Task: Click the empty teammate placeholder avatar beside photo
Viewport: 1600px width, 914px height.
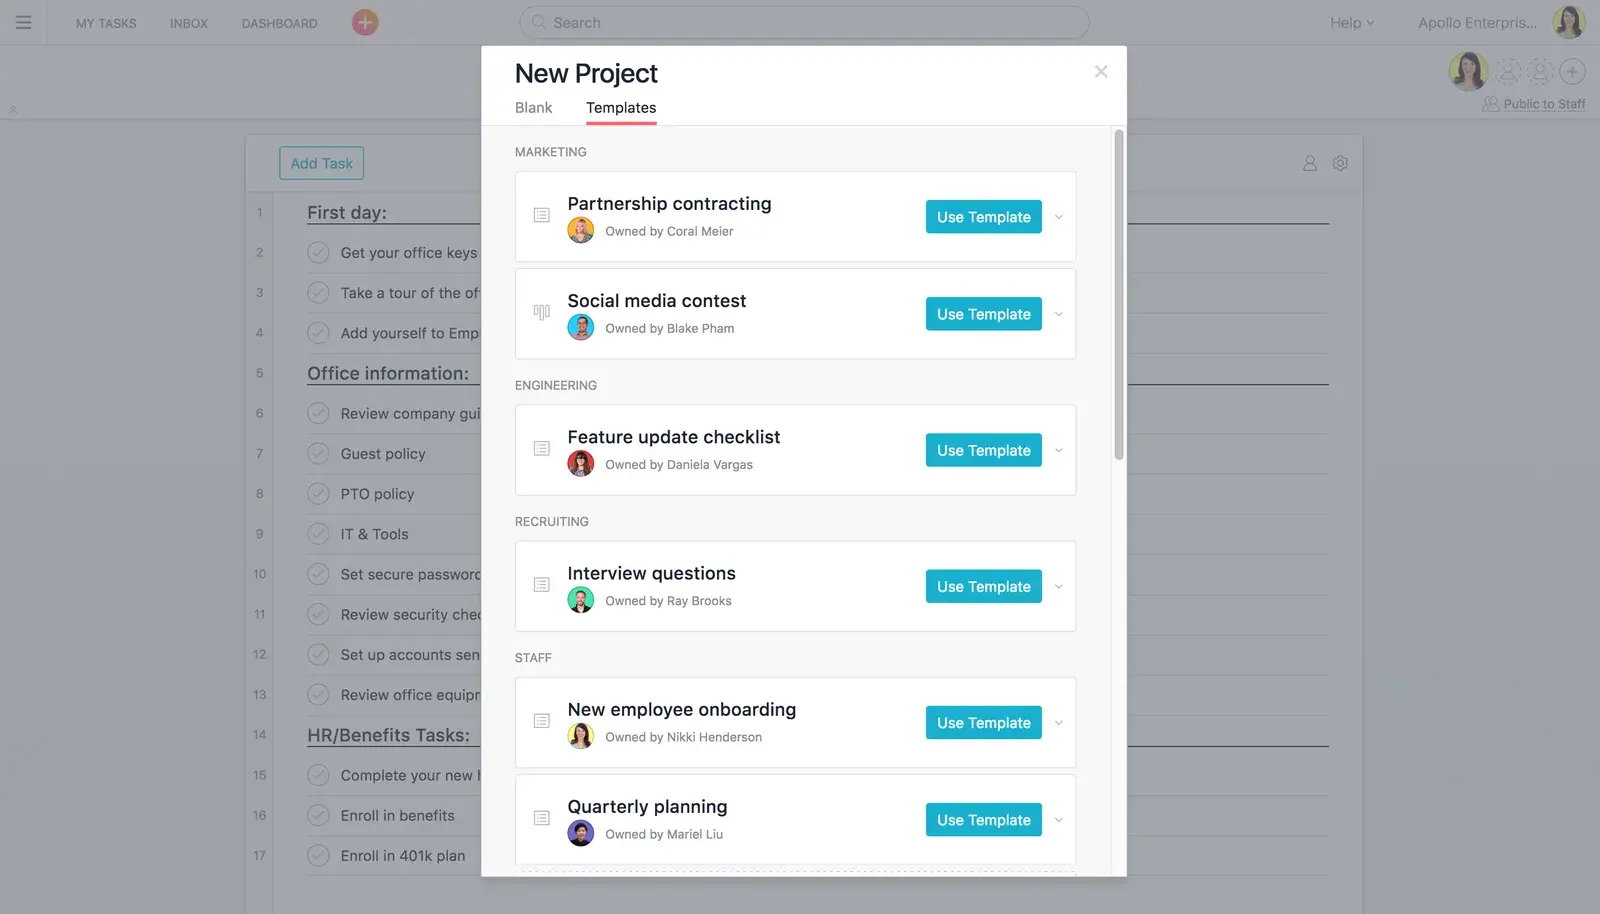Action: point(1508,71)
